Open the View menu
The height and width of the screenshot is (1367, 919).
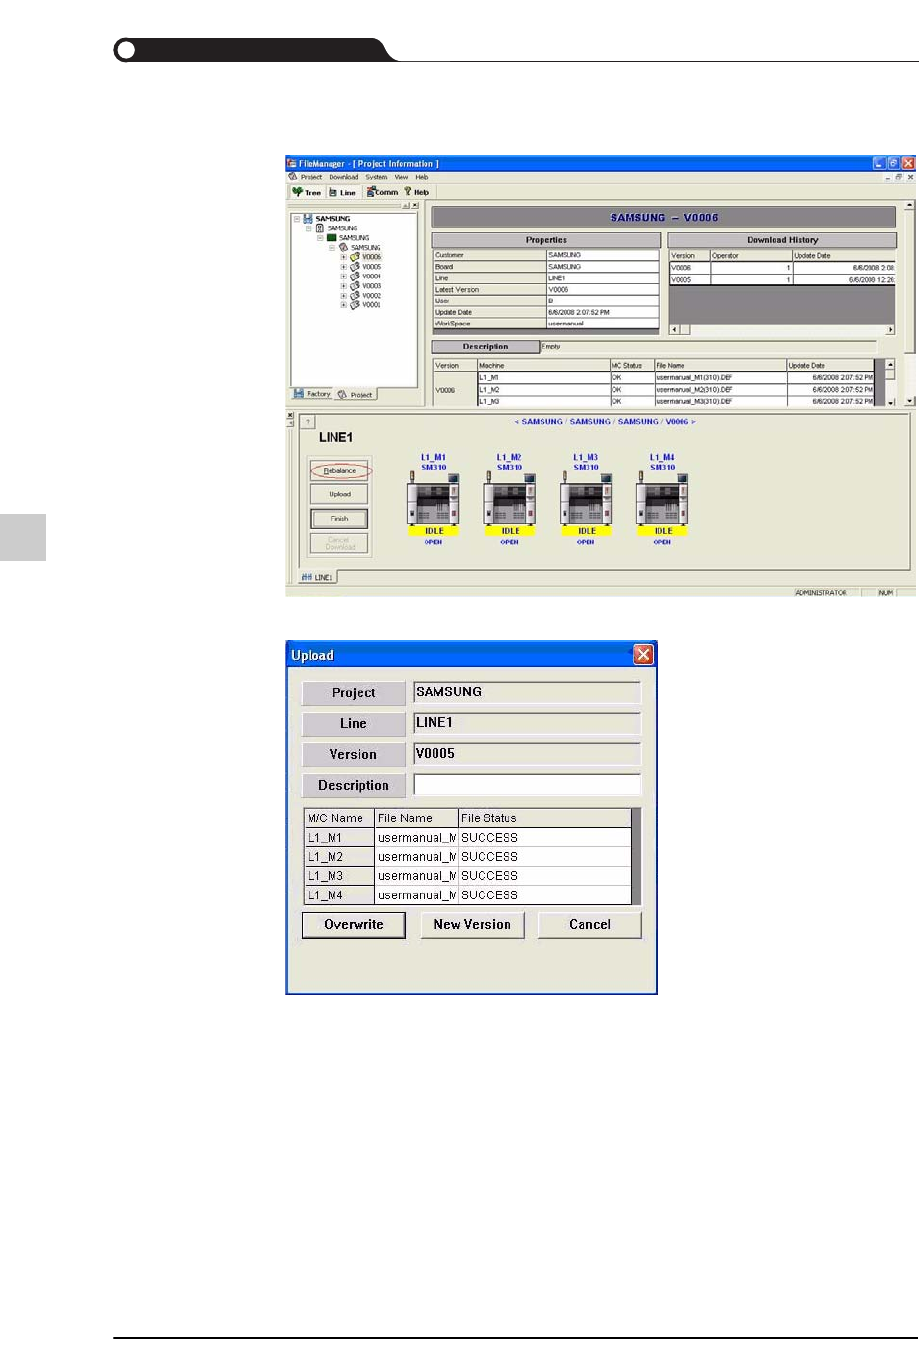coord(401,177)
